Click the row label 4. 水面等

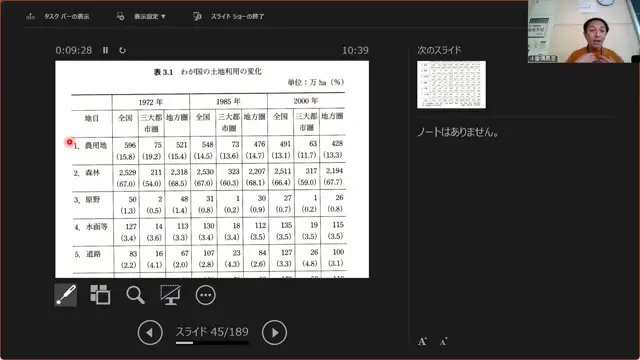click(91, 227)
